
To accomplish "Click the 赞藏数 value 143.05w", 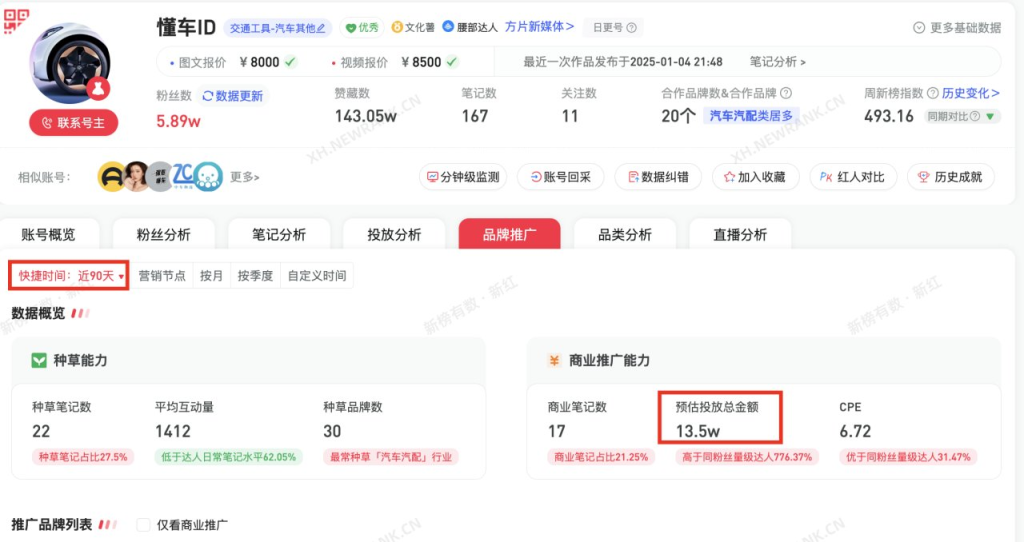I will coord(366,116).
